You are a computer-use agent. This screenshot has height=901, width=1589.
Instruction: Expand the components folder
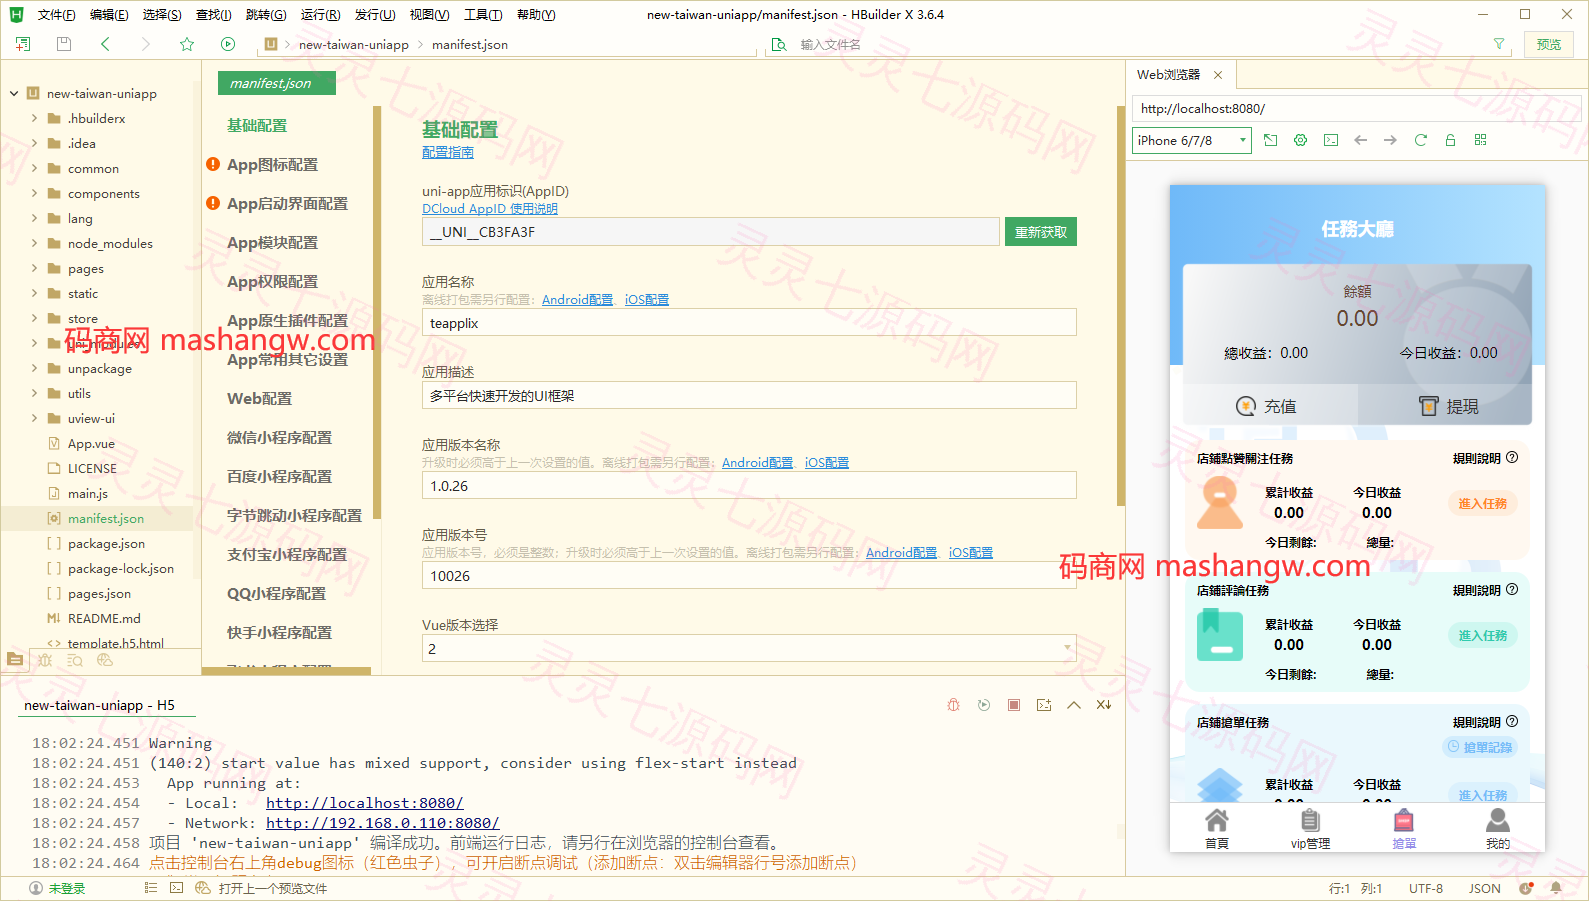(x=35, y=193)
